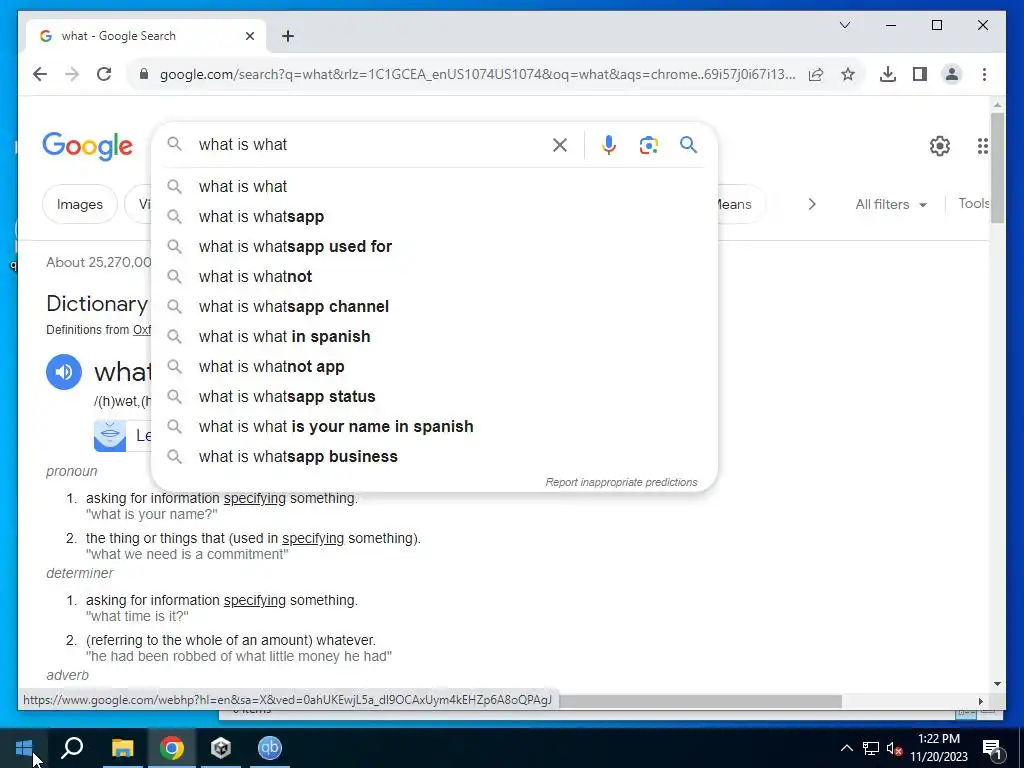This screenshot has width=1024, height=768.
Task: Open File Explorer from taskbar
Action: pos(122,747)
